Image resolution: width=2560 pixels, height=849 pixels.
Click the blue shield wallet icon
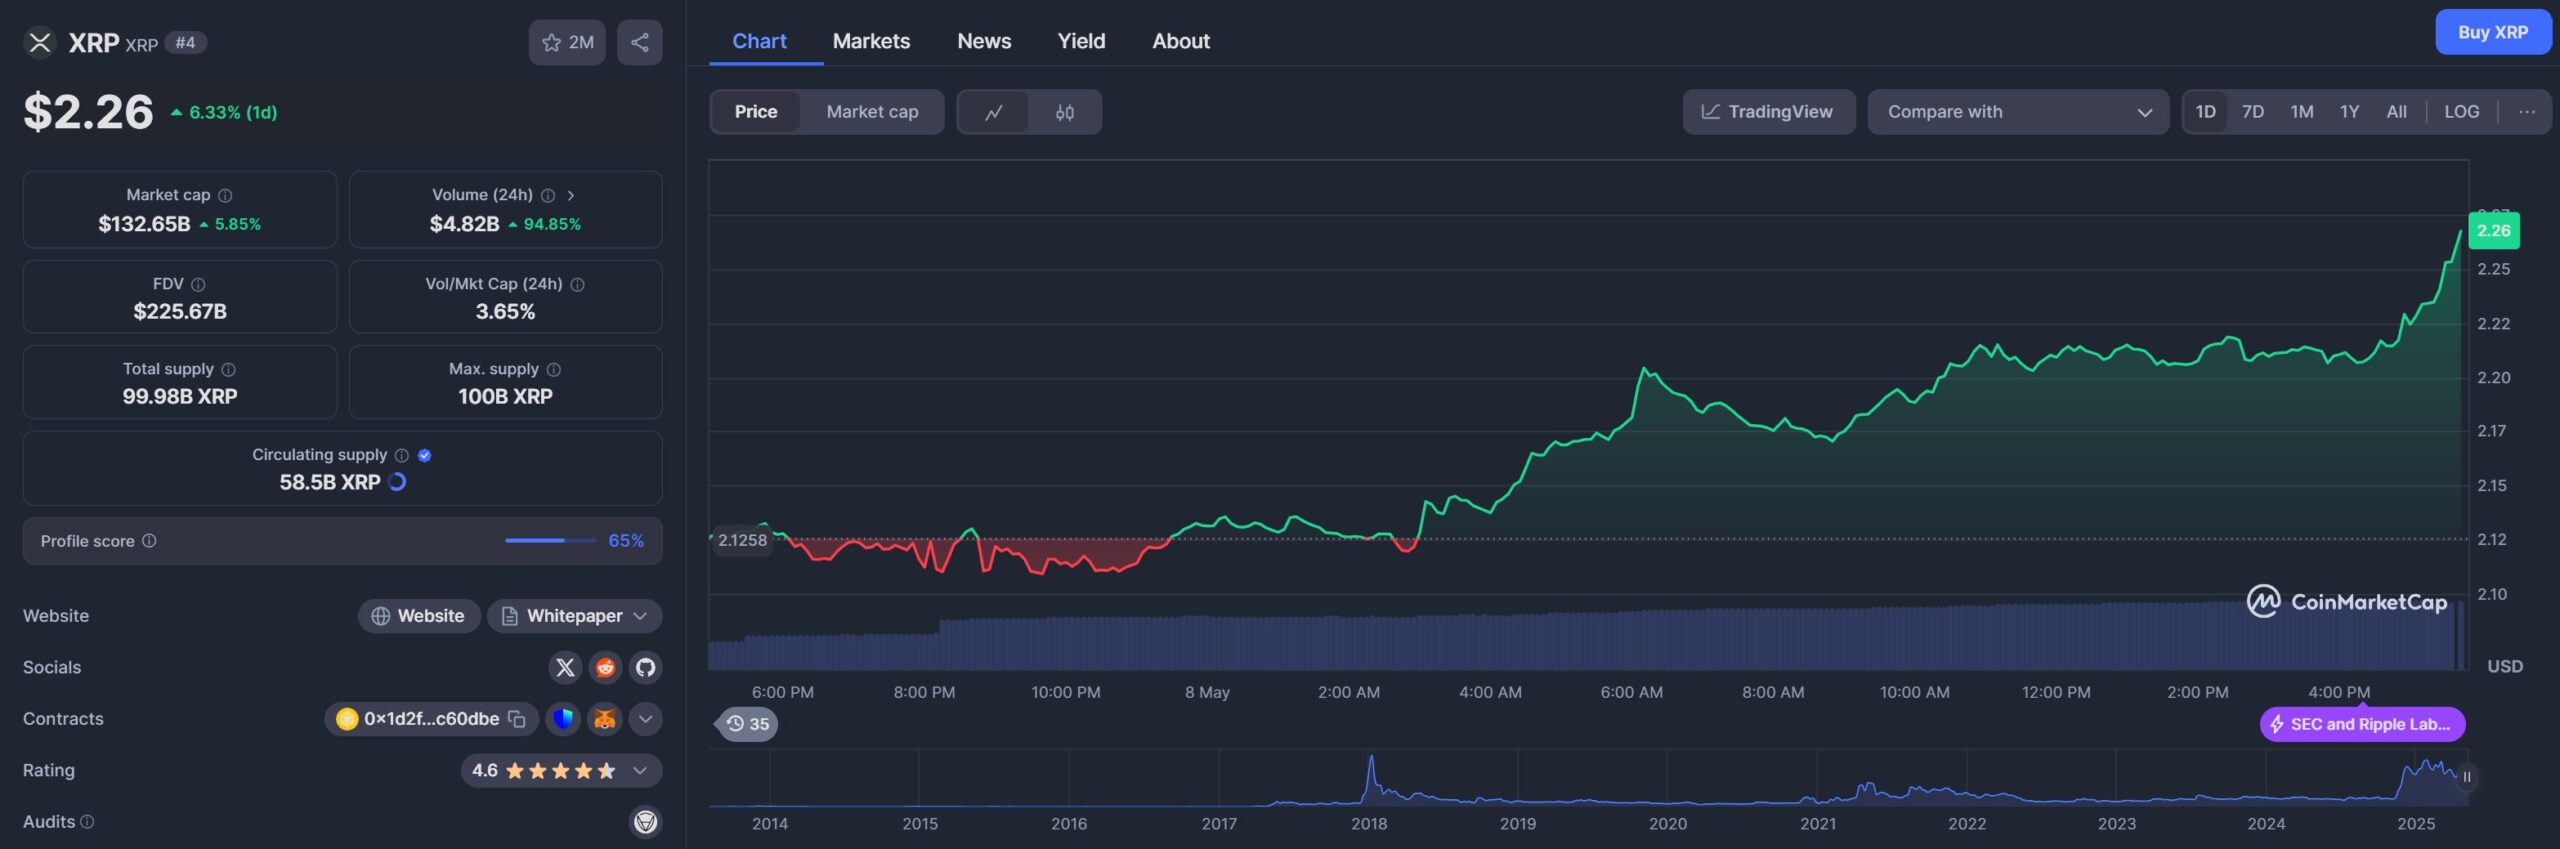point(564,719)
